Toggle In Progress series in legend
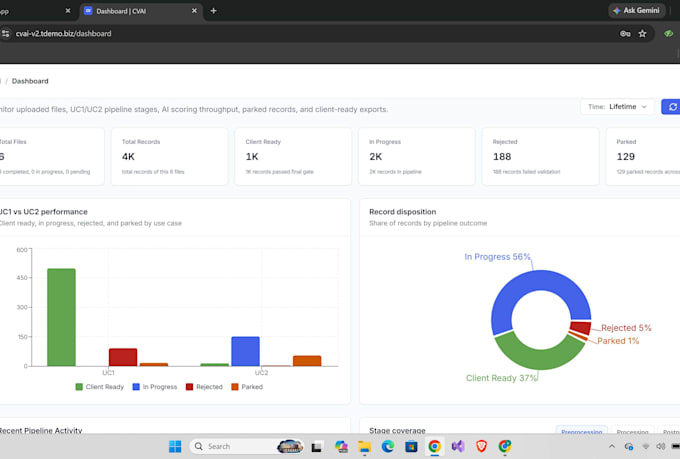680x459 pixels. [155, 387]
